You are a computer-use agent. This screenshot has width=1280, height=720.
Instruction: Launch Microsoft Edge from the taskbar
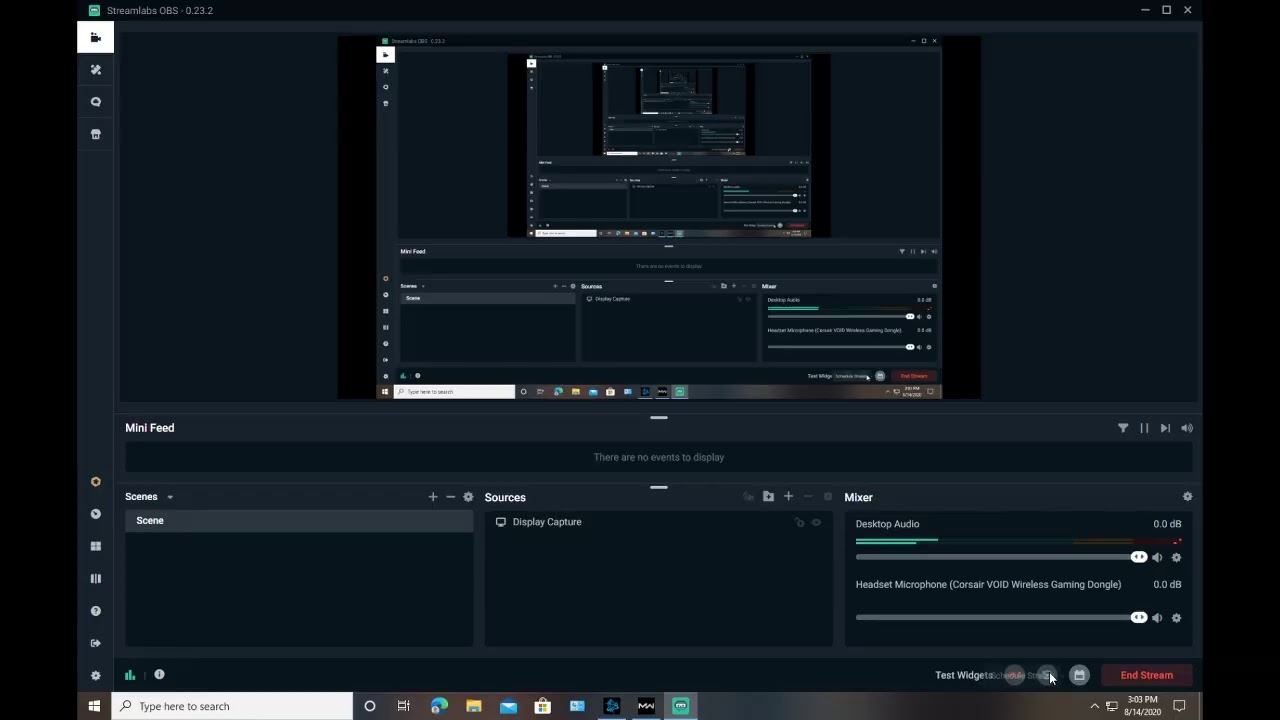pos(439,706)
